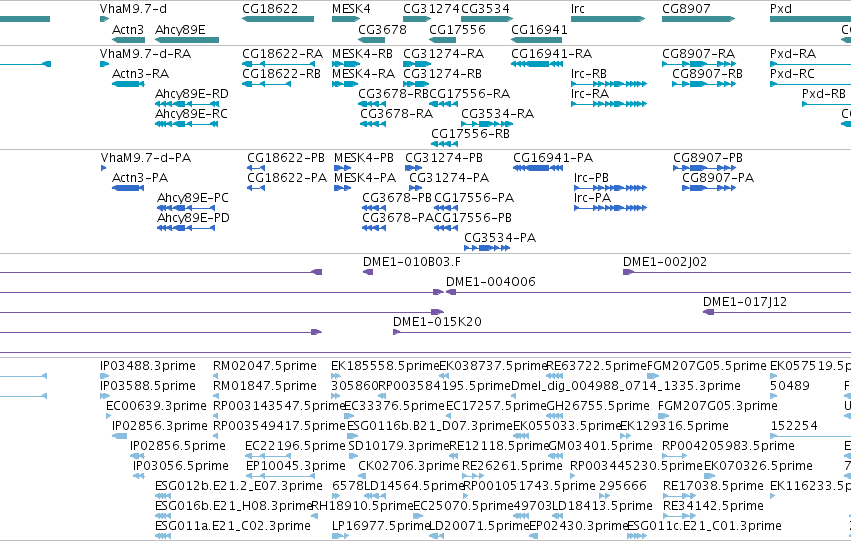Select the CG31274-PA protein

415,188
